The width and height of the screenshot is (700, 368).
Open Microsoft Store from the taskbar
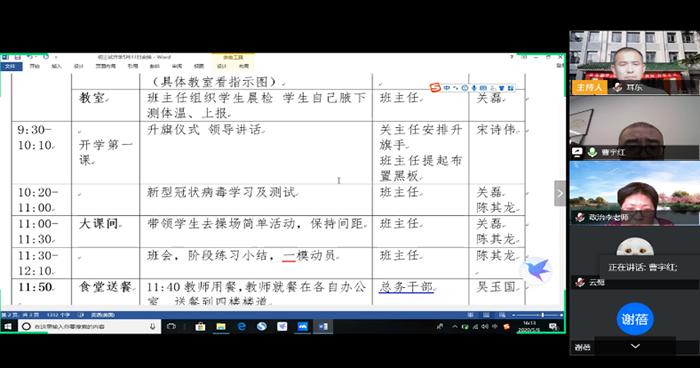[x=200, y=326]
